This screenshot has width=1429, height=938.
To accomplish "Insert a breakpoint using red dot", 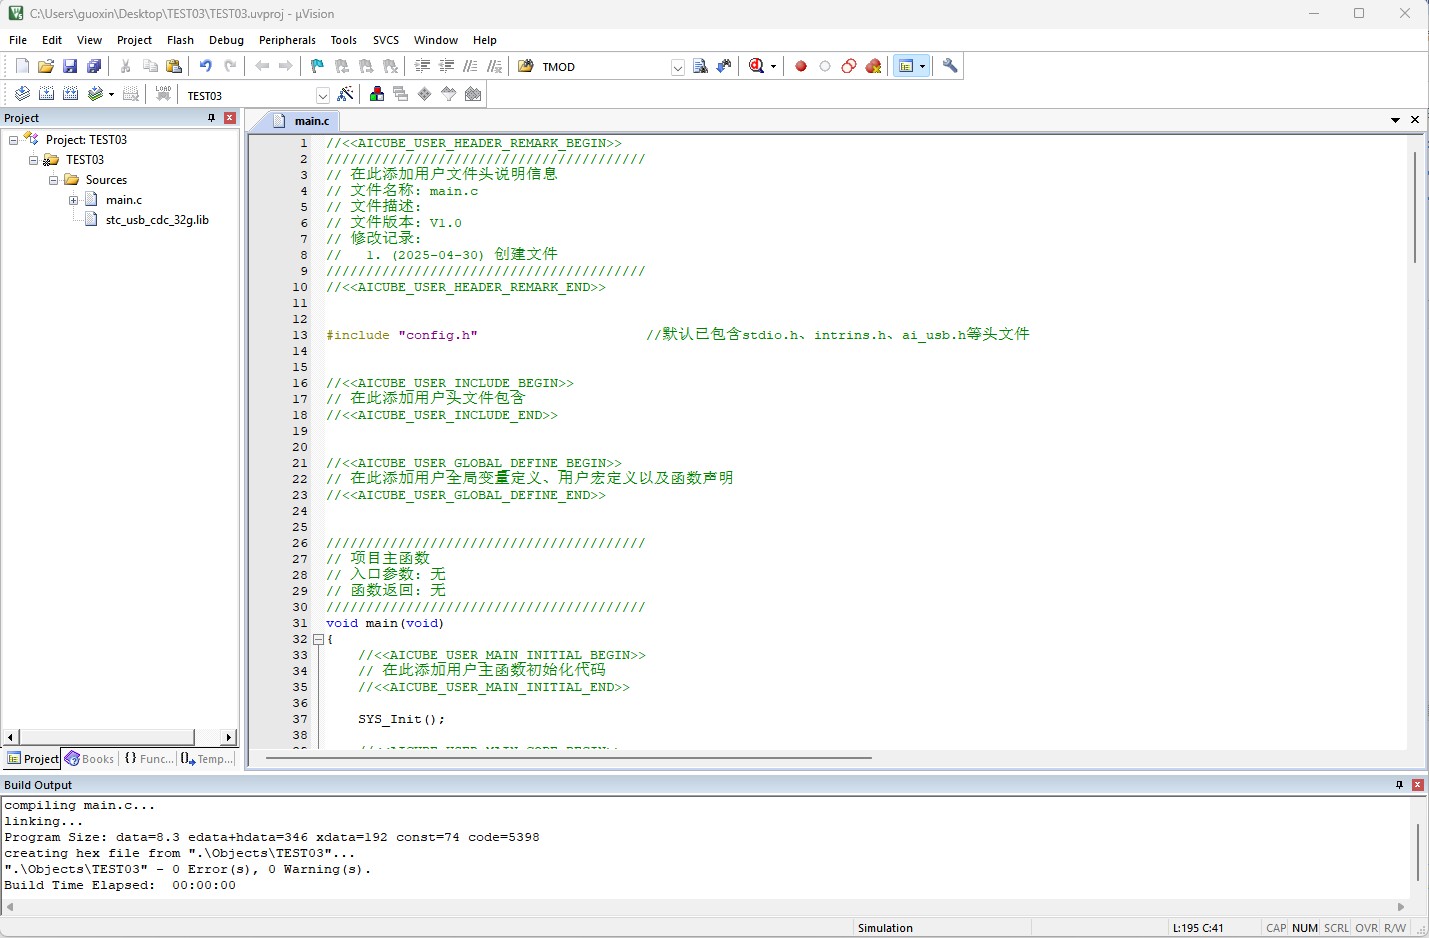I will (801, 66).
